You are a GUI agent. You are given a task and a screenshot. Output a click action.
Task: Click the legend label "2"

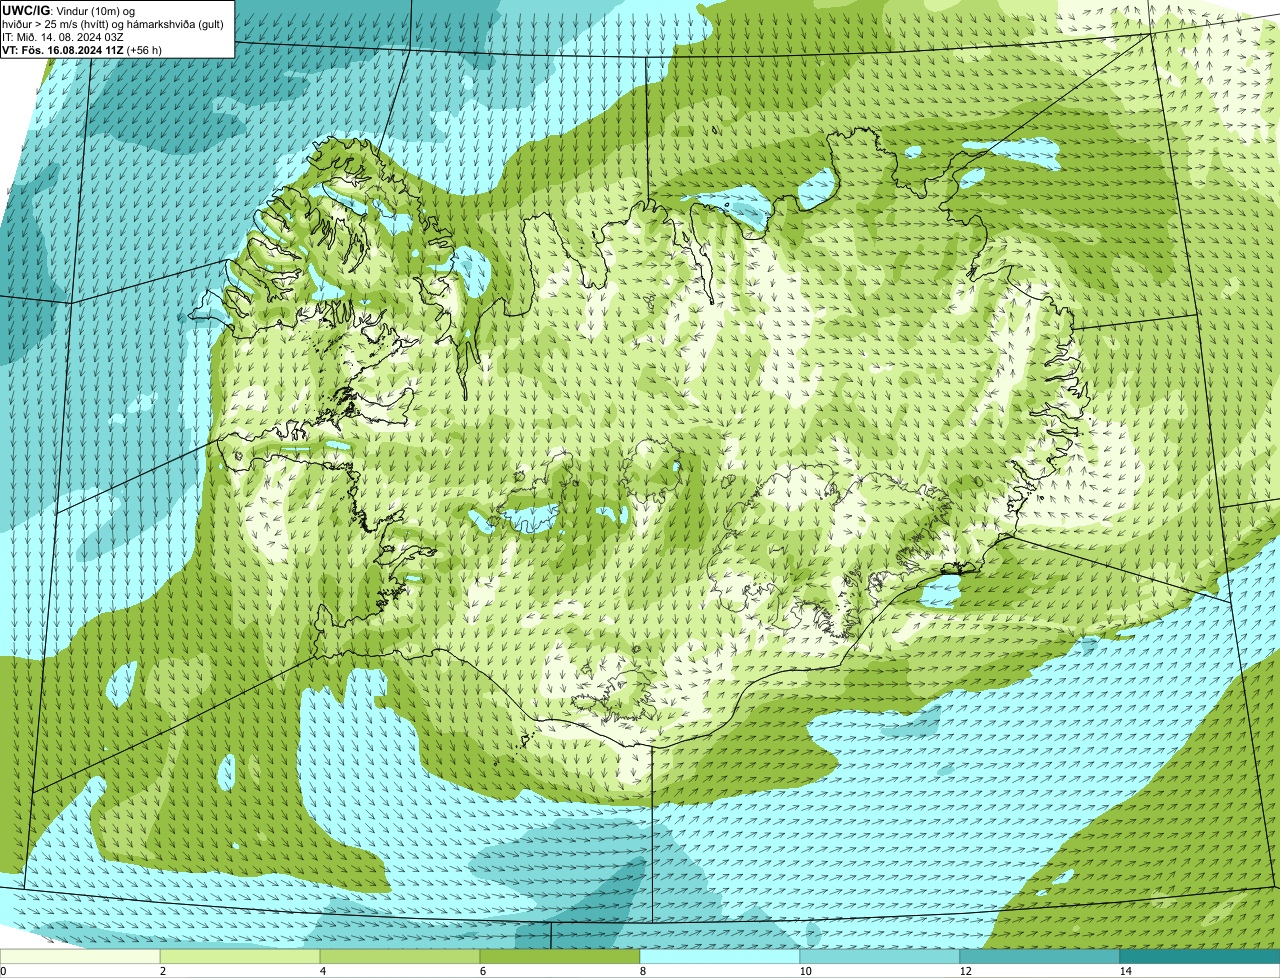[162, 971]
